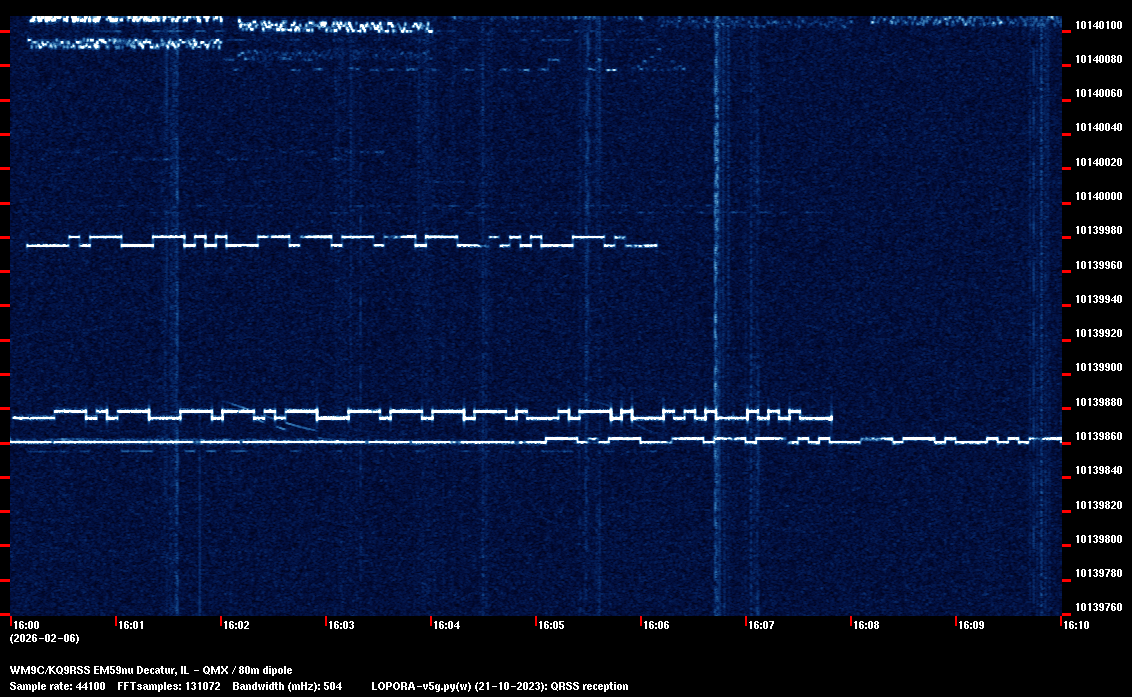This screenshot has height=697, width=1132.
Task: Select the 16:05 time marker
Action: pos(550,625)
